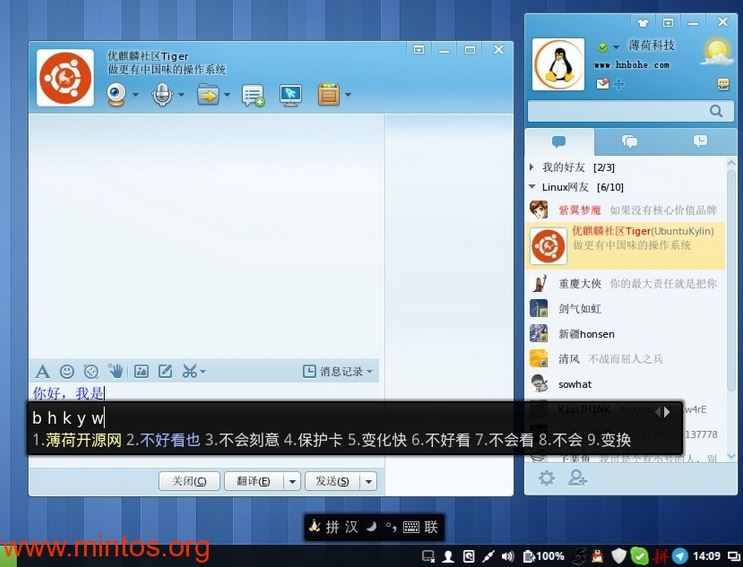The image size is (743, 567).
Task: Collapse the Linux网友 contact group
Action: (x=533, y=187)
